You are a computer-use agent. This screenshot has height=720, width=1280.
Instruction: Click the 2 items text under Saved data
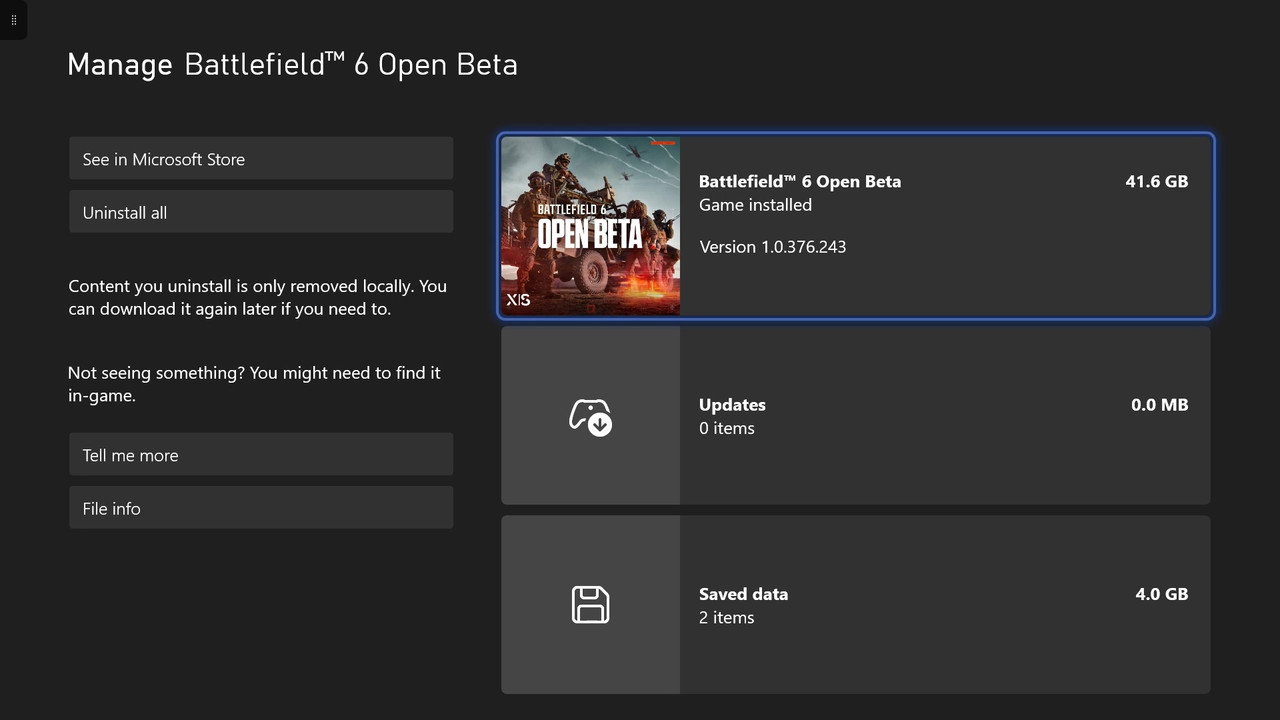(726, 617)
